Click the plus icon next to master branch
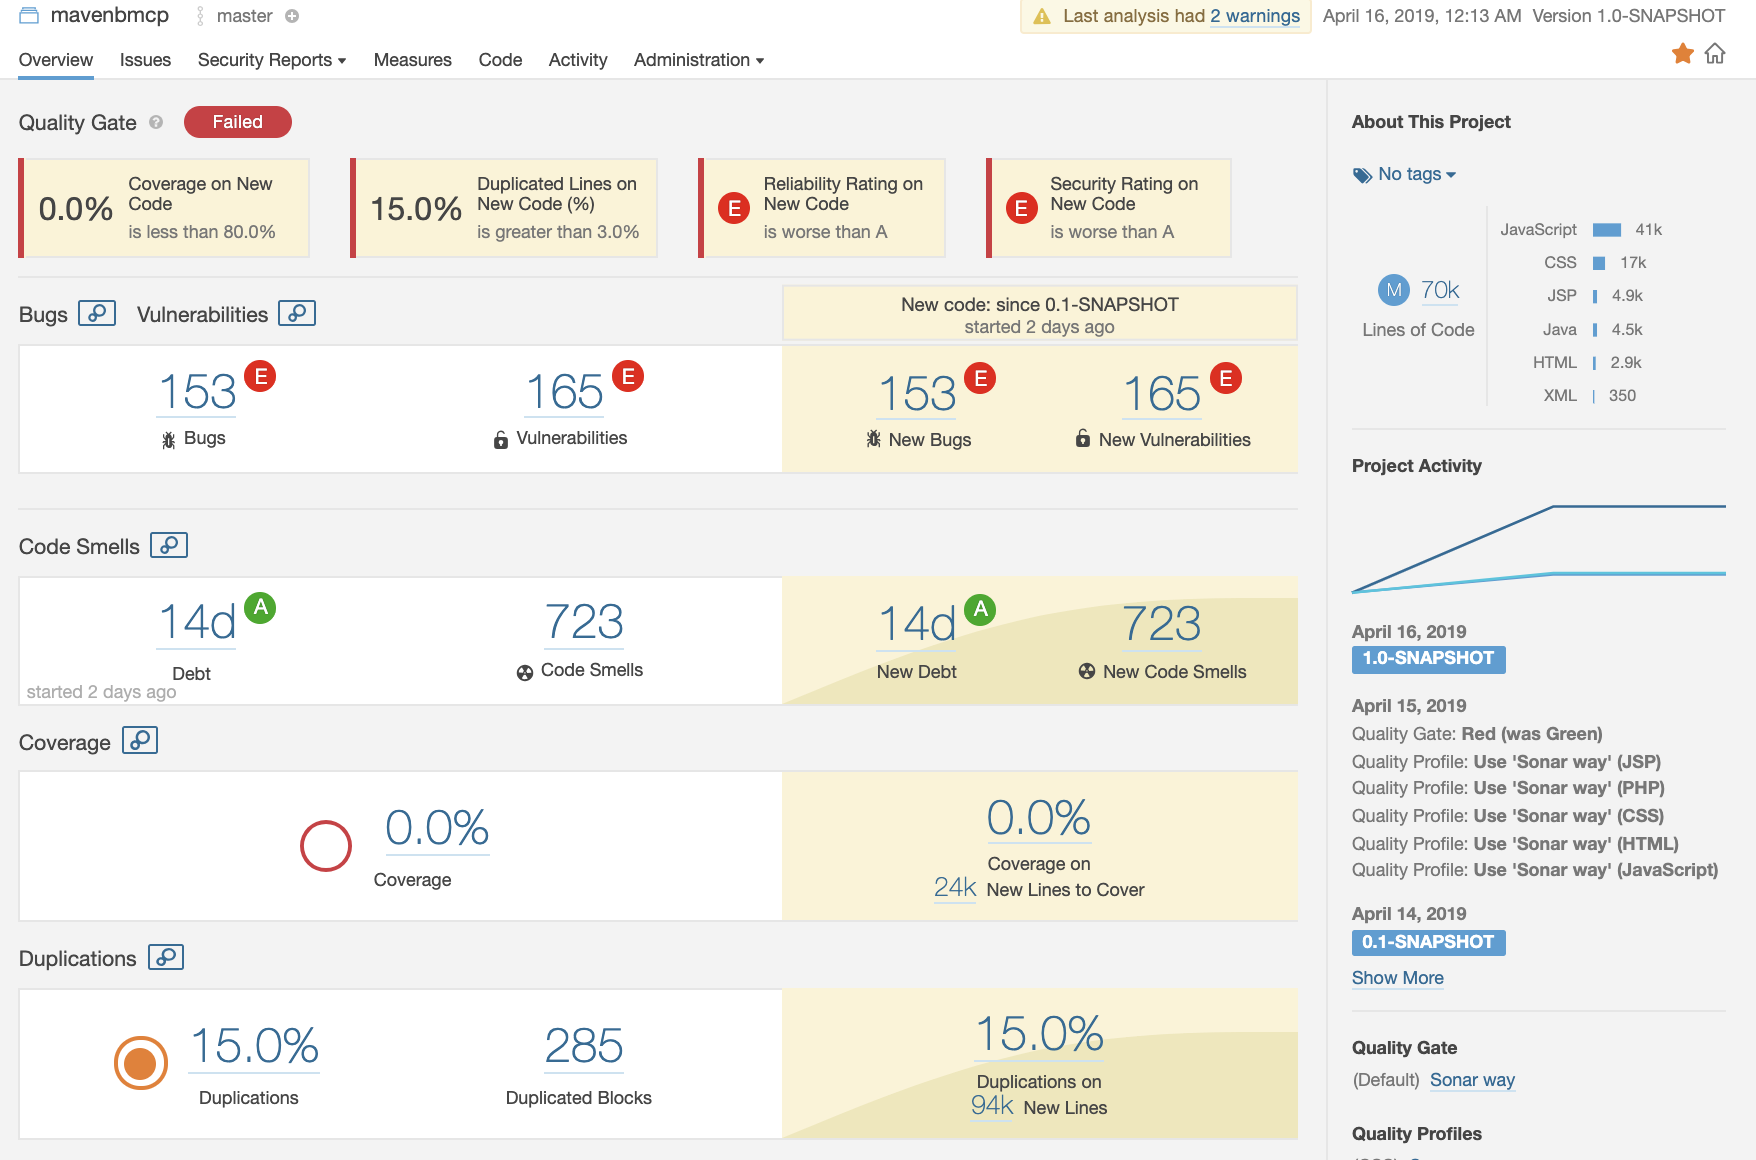1756x1160 pixels. 292,16
